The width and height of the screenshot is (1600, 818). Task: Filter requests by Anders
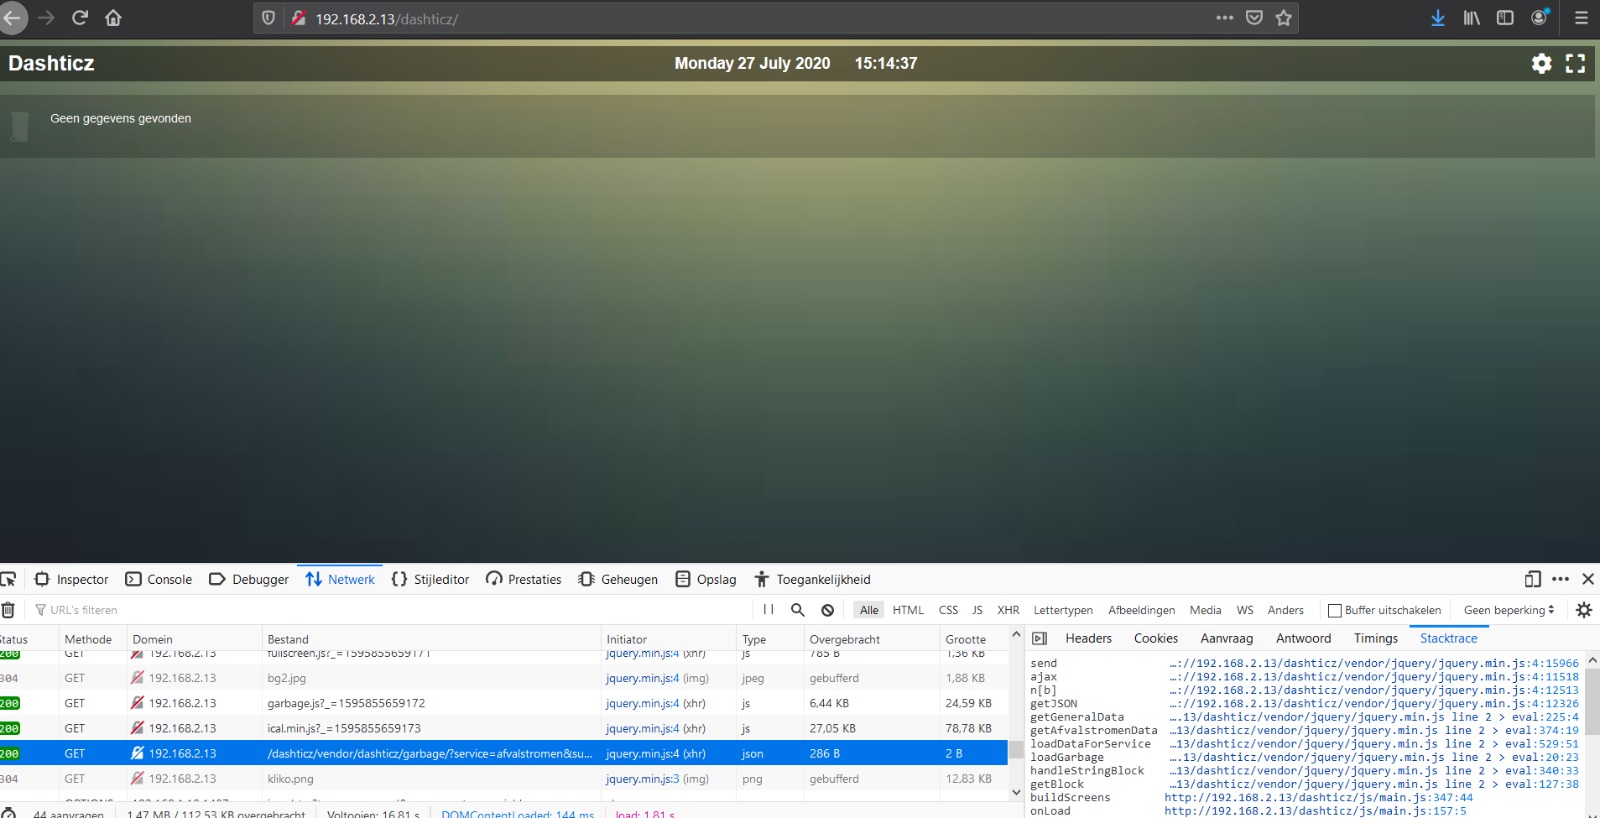(1285, 610)
